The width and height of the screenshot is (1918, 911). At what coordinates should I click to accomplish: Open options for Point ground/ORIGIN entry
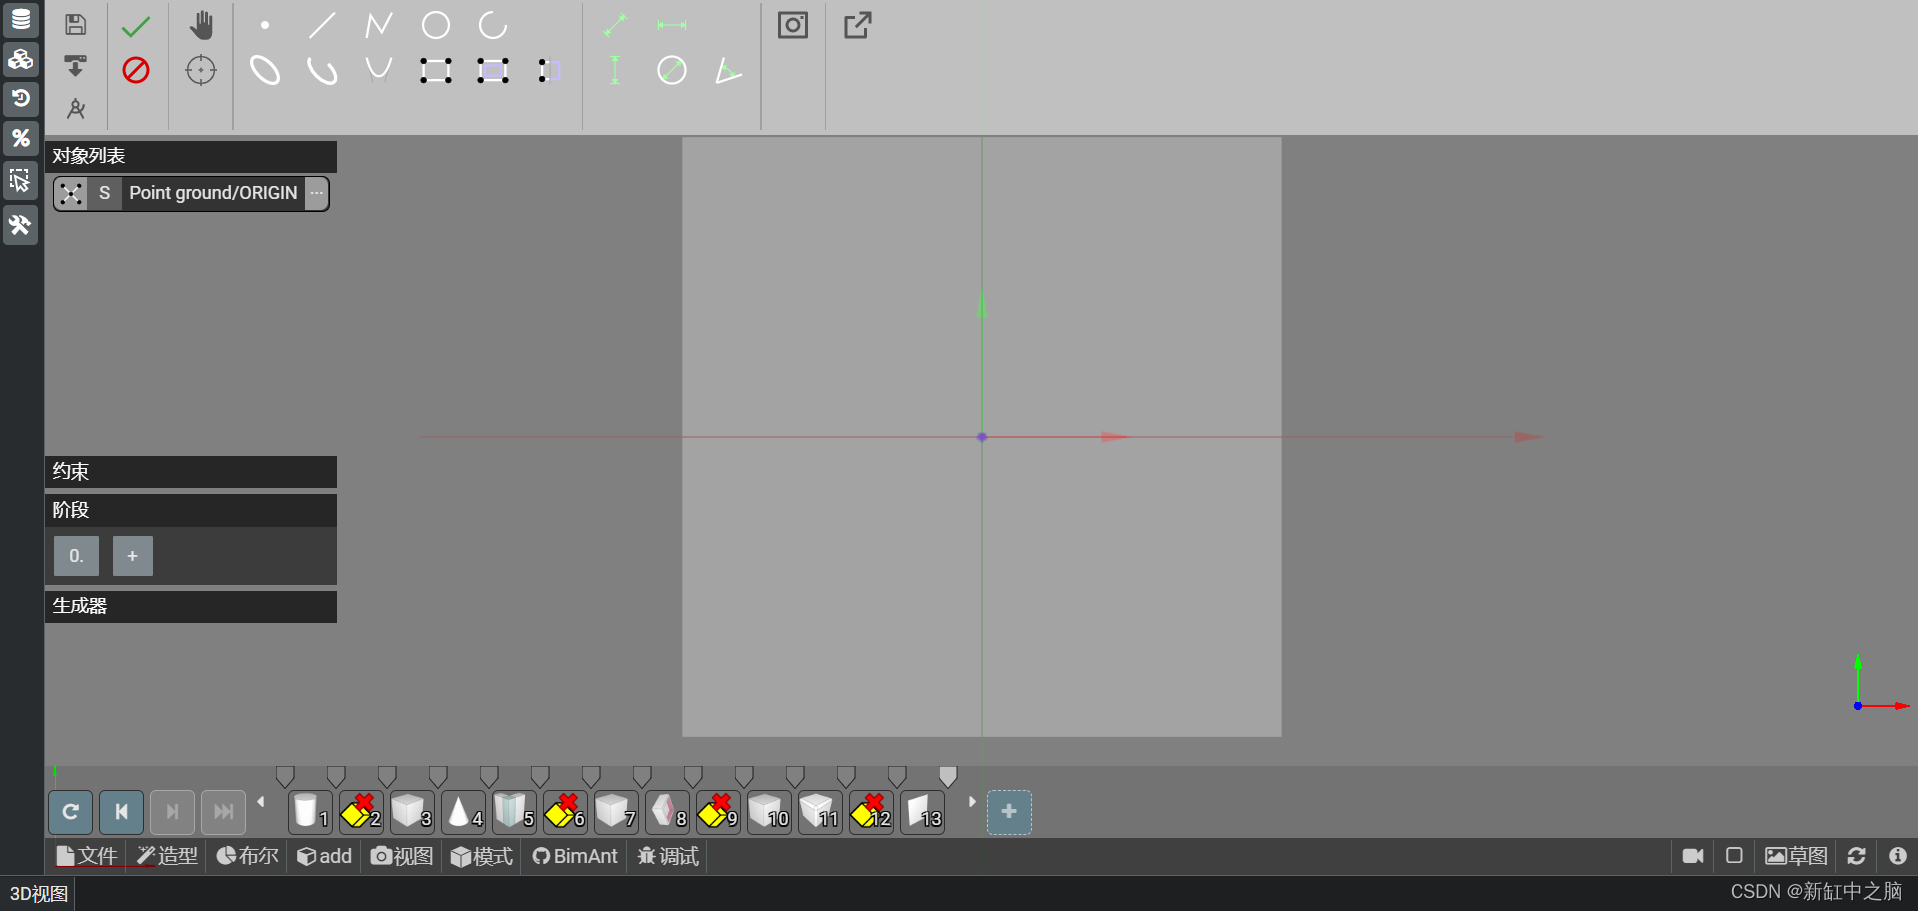[x=316, y=193]
